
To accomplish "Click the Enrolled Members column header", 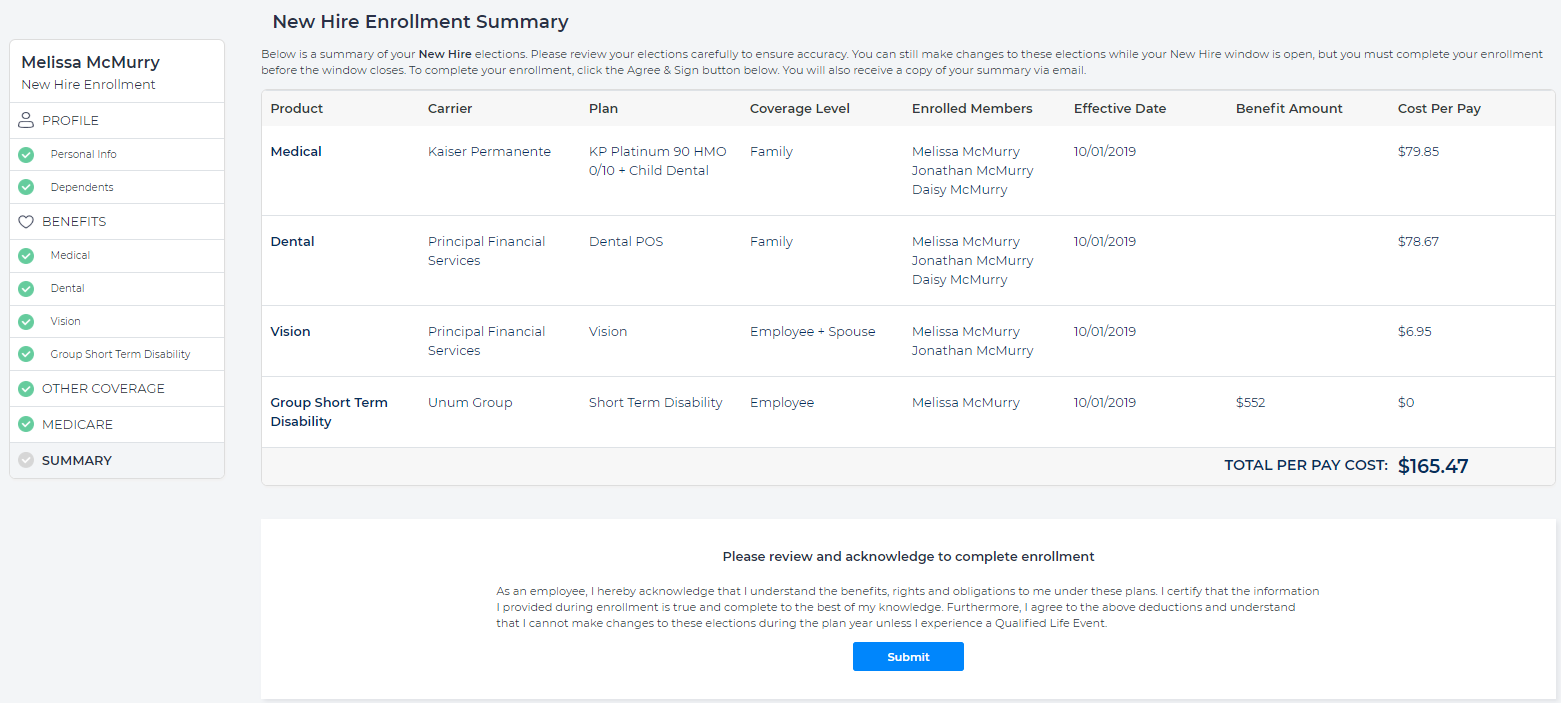I will click(972, 109).
